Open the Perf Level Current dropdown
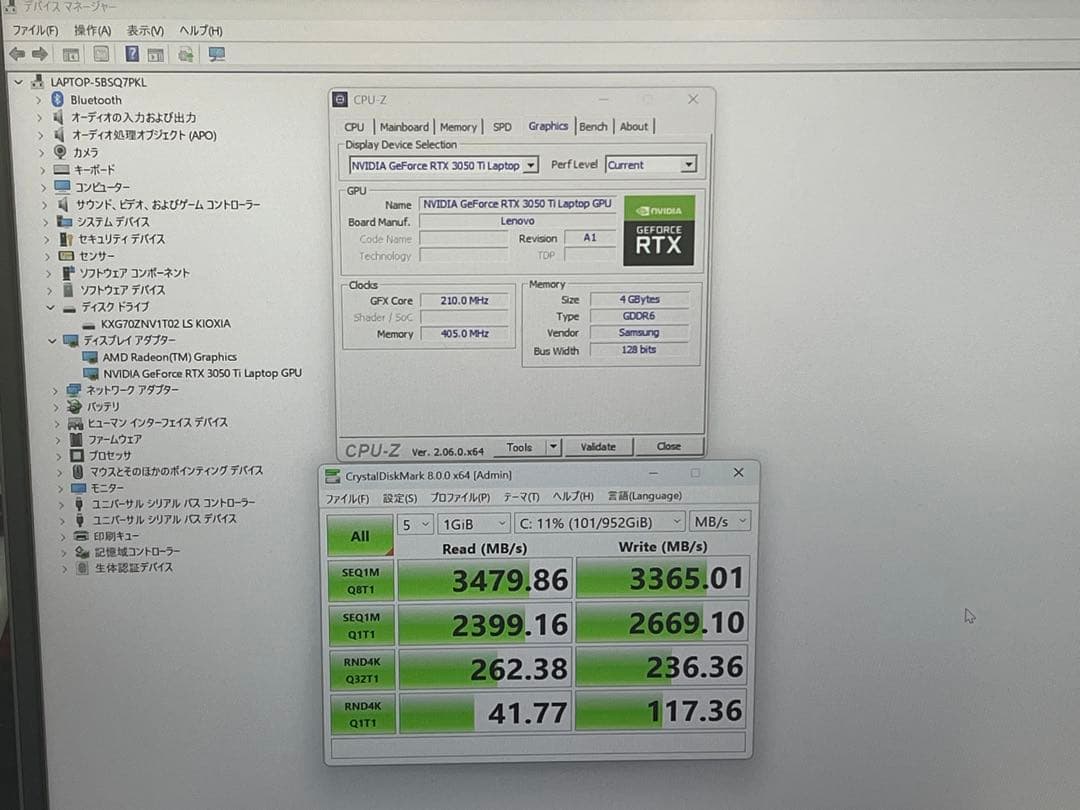Viewport: 1080px width, 810px height. coord(687,165)
